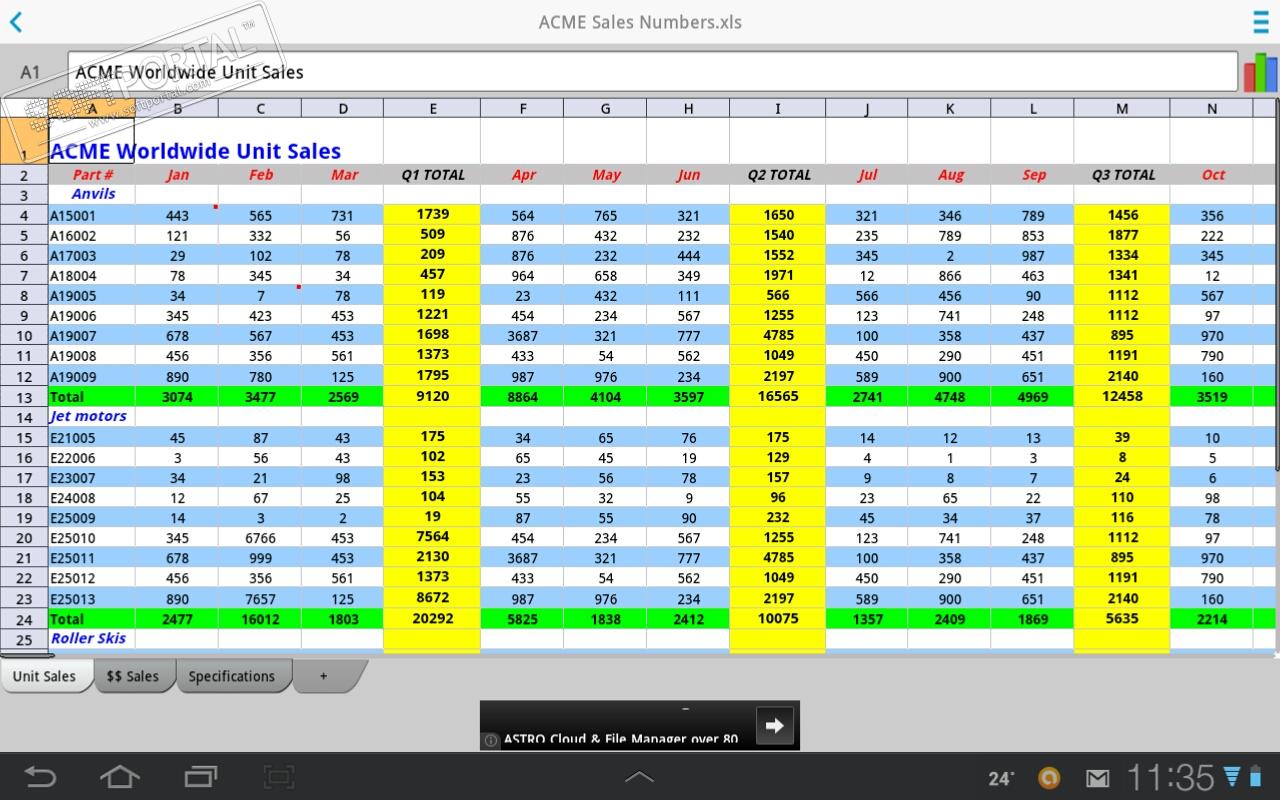Select the 'Oct' month header cell
The width and height of the screenshot is (1280, 800).
(1213, 175)
